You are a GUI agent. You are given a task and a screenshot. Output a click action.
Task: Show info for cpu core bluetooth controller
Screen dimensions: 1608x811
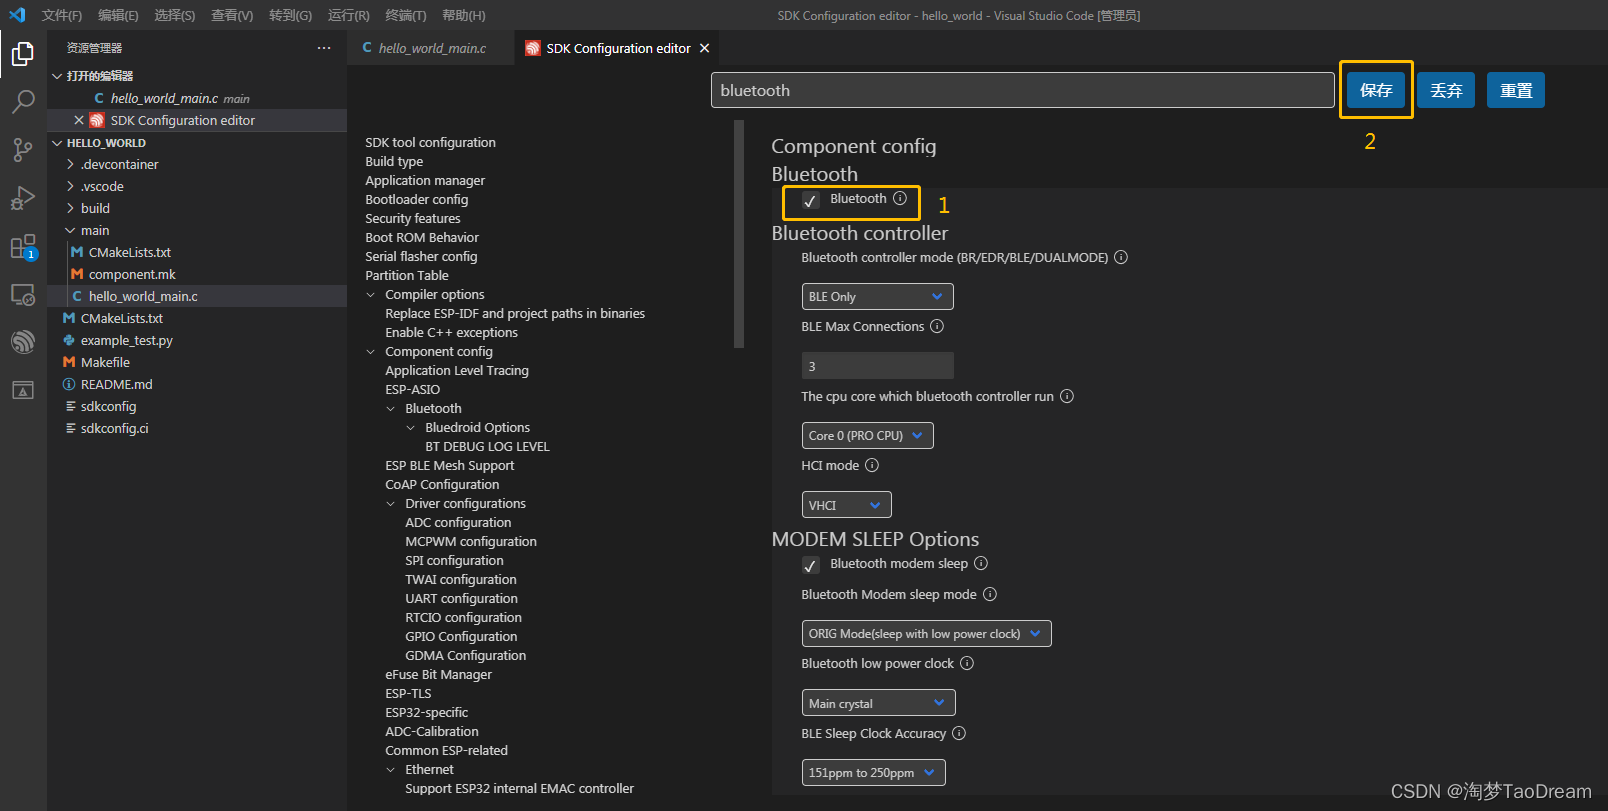1067,396
